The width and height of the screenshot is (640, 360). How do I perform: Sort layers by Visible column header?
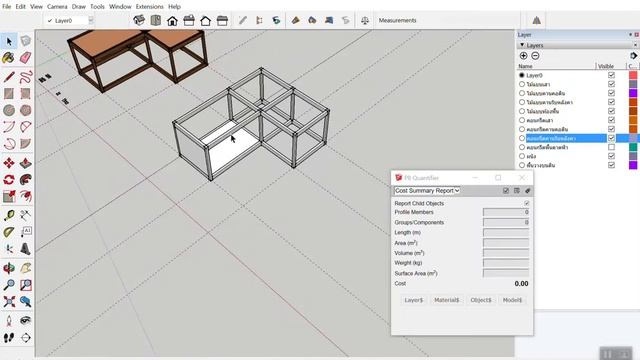pos(606,66)
